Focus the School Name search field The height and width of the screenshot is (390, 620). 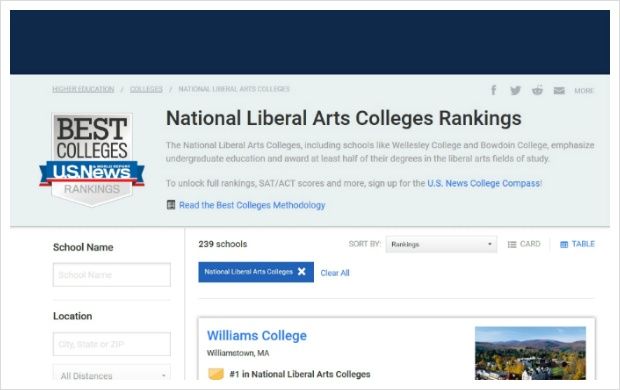[112, 275]
